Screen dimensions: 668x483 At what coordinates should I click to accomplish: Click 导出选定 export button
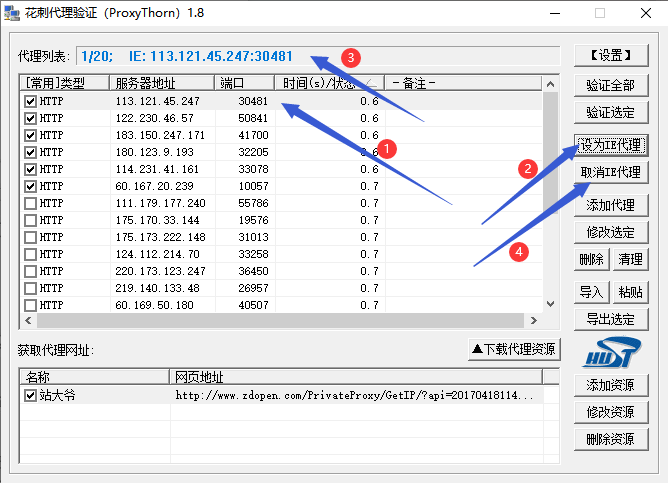coord(610,319)
